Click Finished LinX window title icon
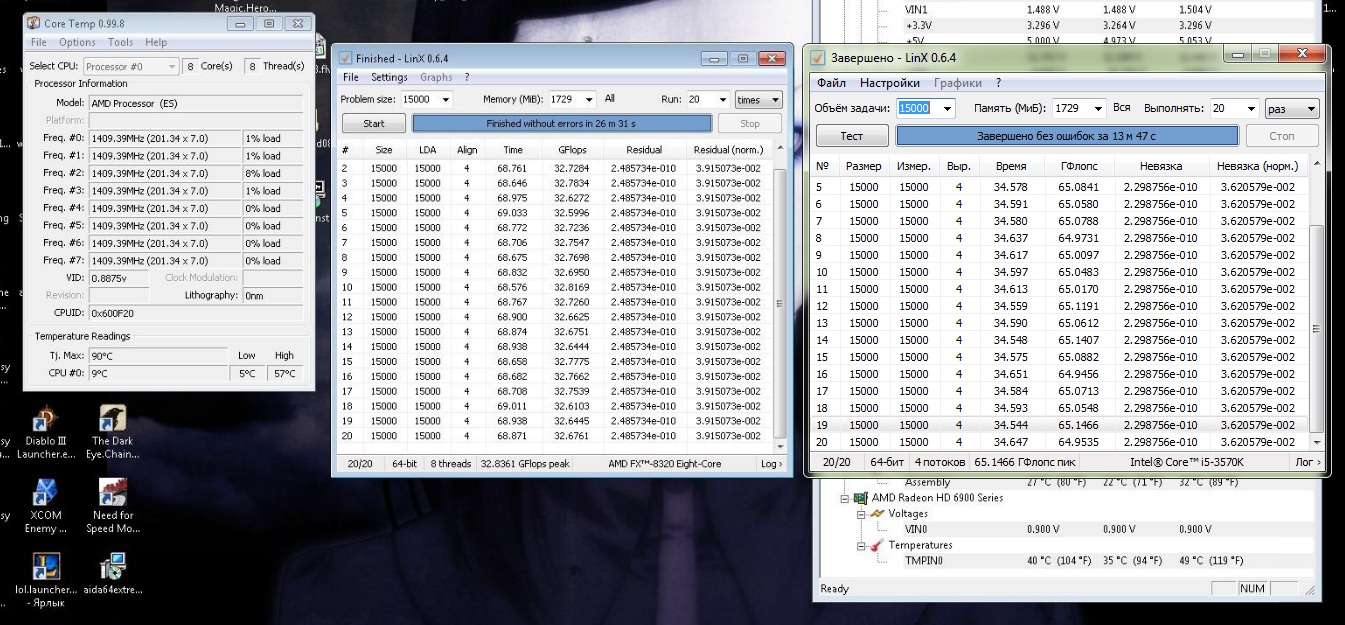1345x625 pixels. (x=346, y=59)
